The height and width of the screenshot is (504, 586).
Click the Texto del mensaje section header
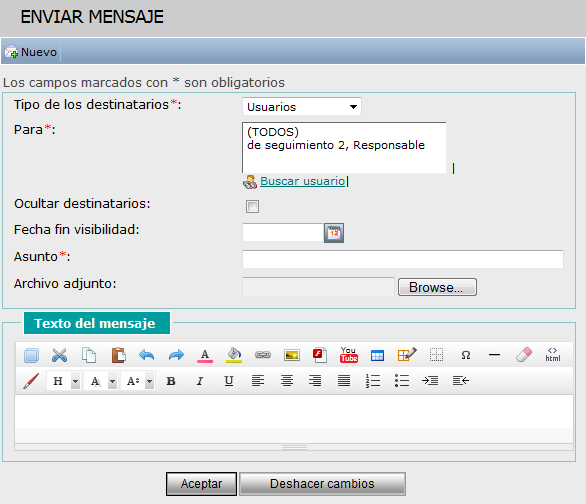pos(97,323)
